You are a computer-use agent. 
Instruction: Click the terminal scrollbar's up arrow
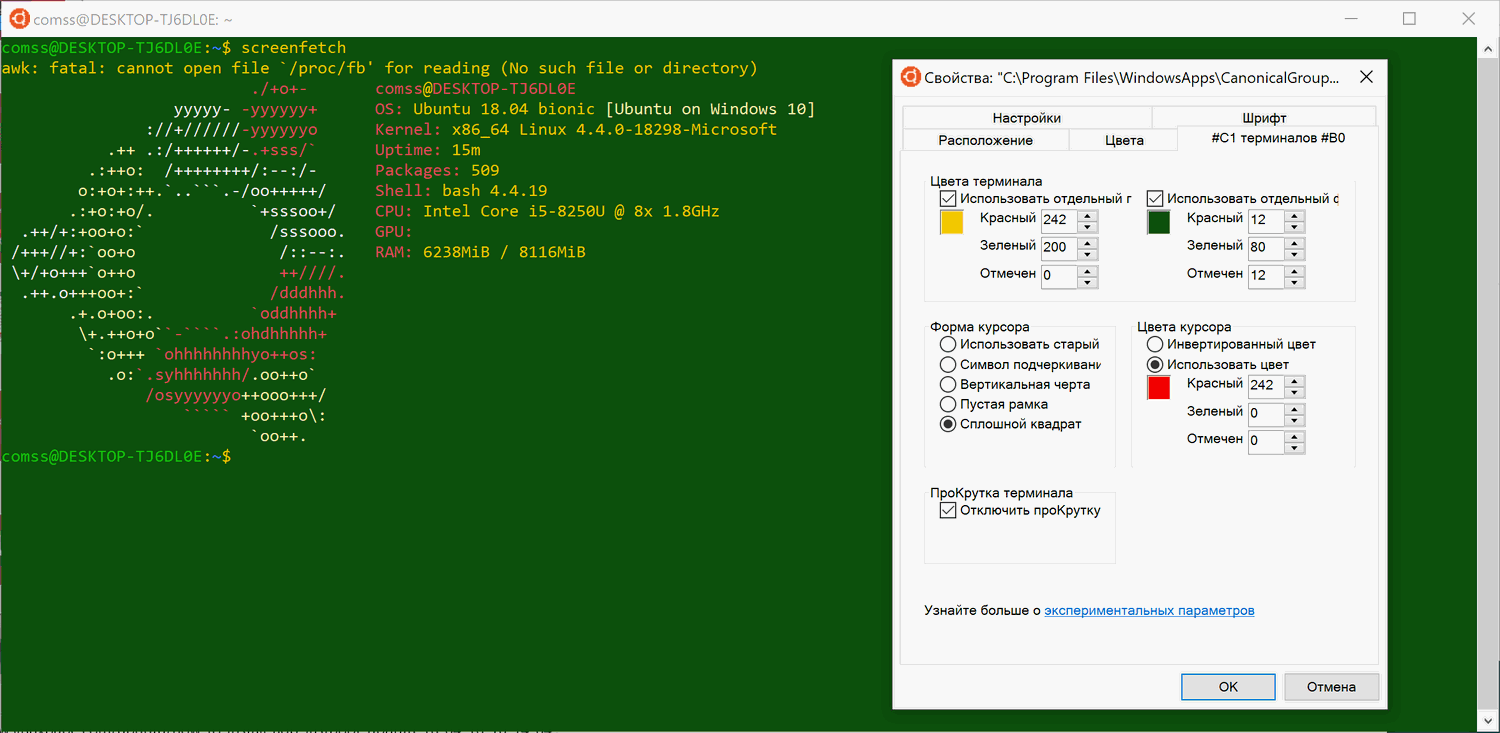pyautogui.click(x=1488, y=46)
